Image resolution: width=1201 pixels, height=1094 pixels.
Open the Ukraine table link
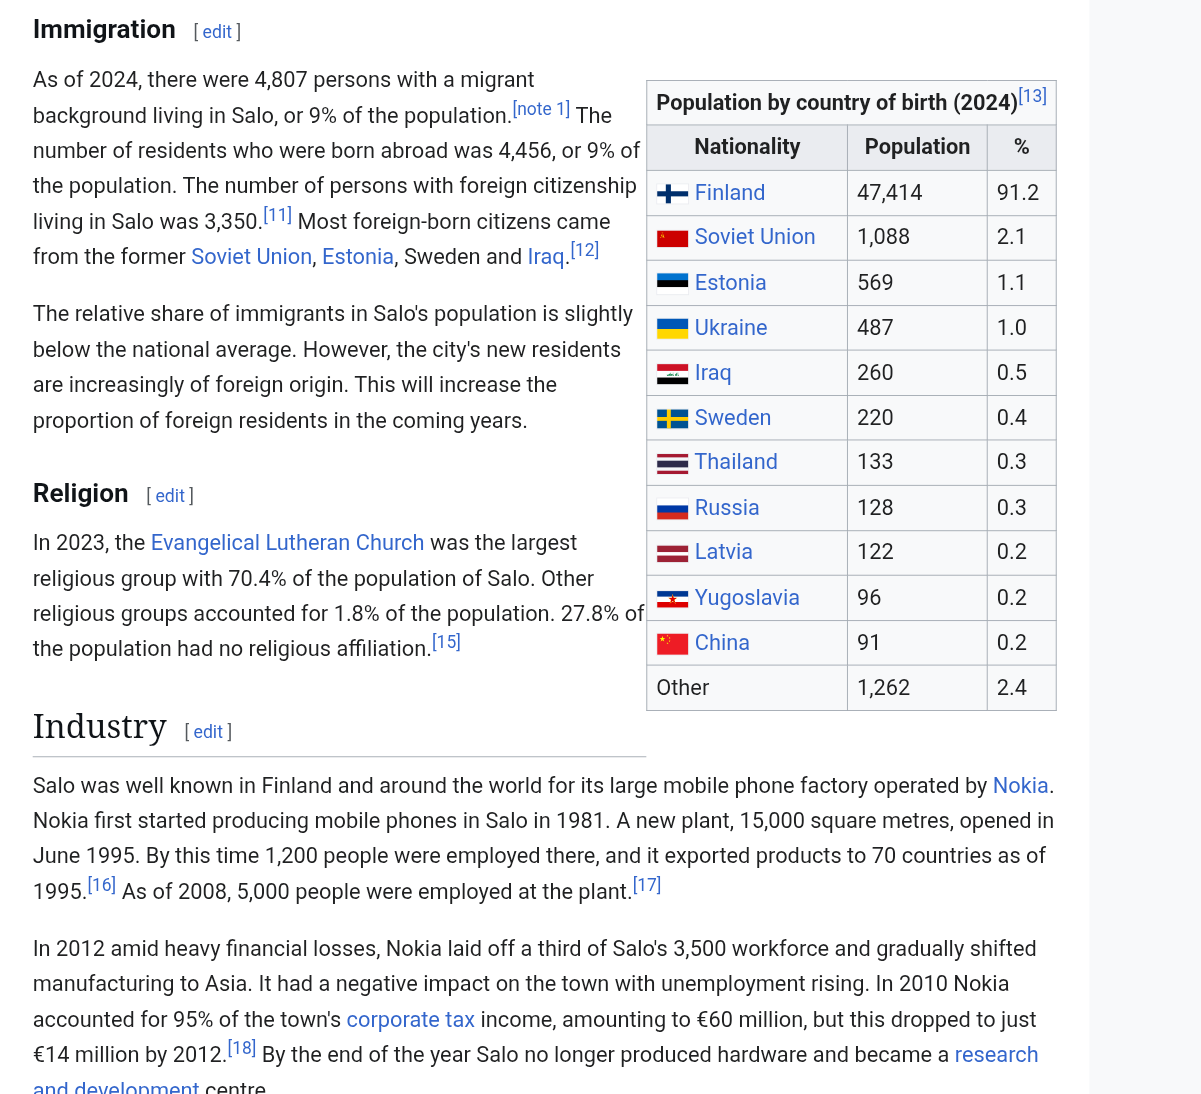731,328
